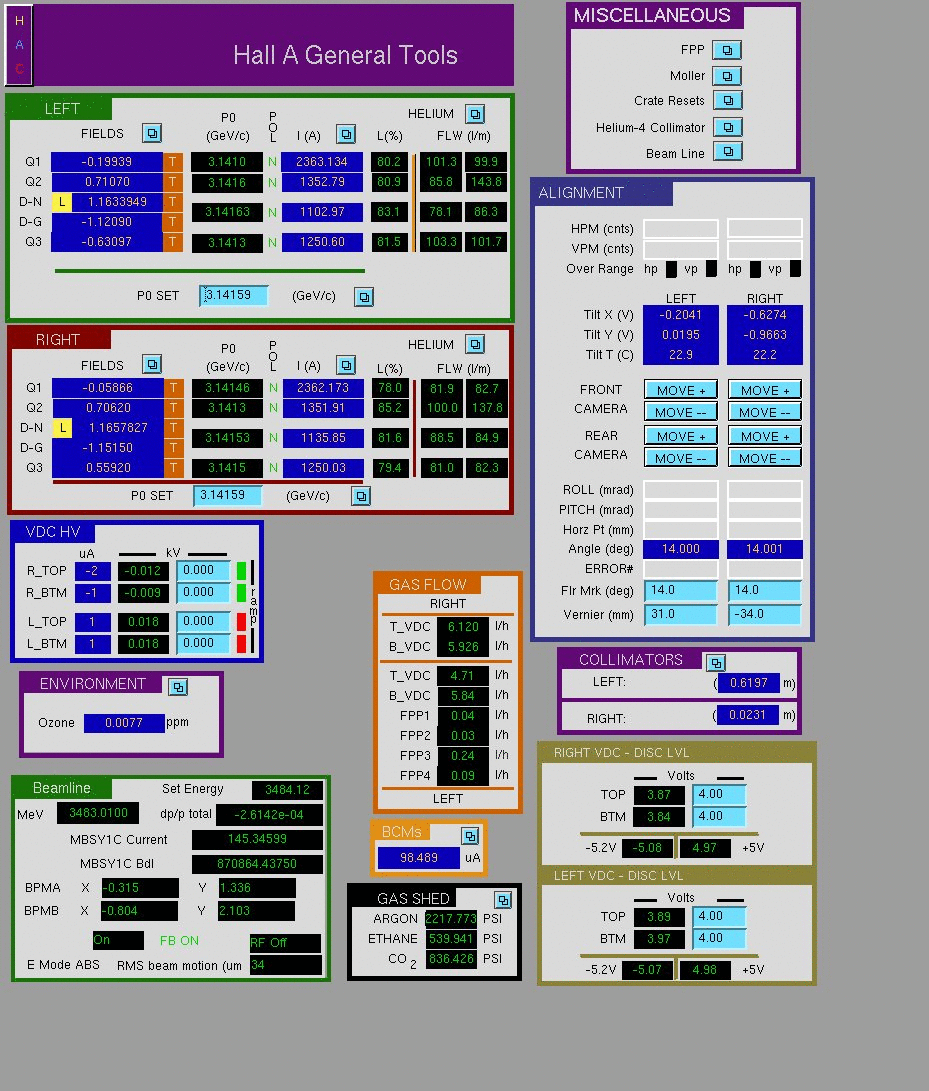The image size is (929, 1091).
Task: Click BCM current value 98.489
Action: coord(418,858)
